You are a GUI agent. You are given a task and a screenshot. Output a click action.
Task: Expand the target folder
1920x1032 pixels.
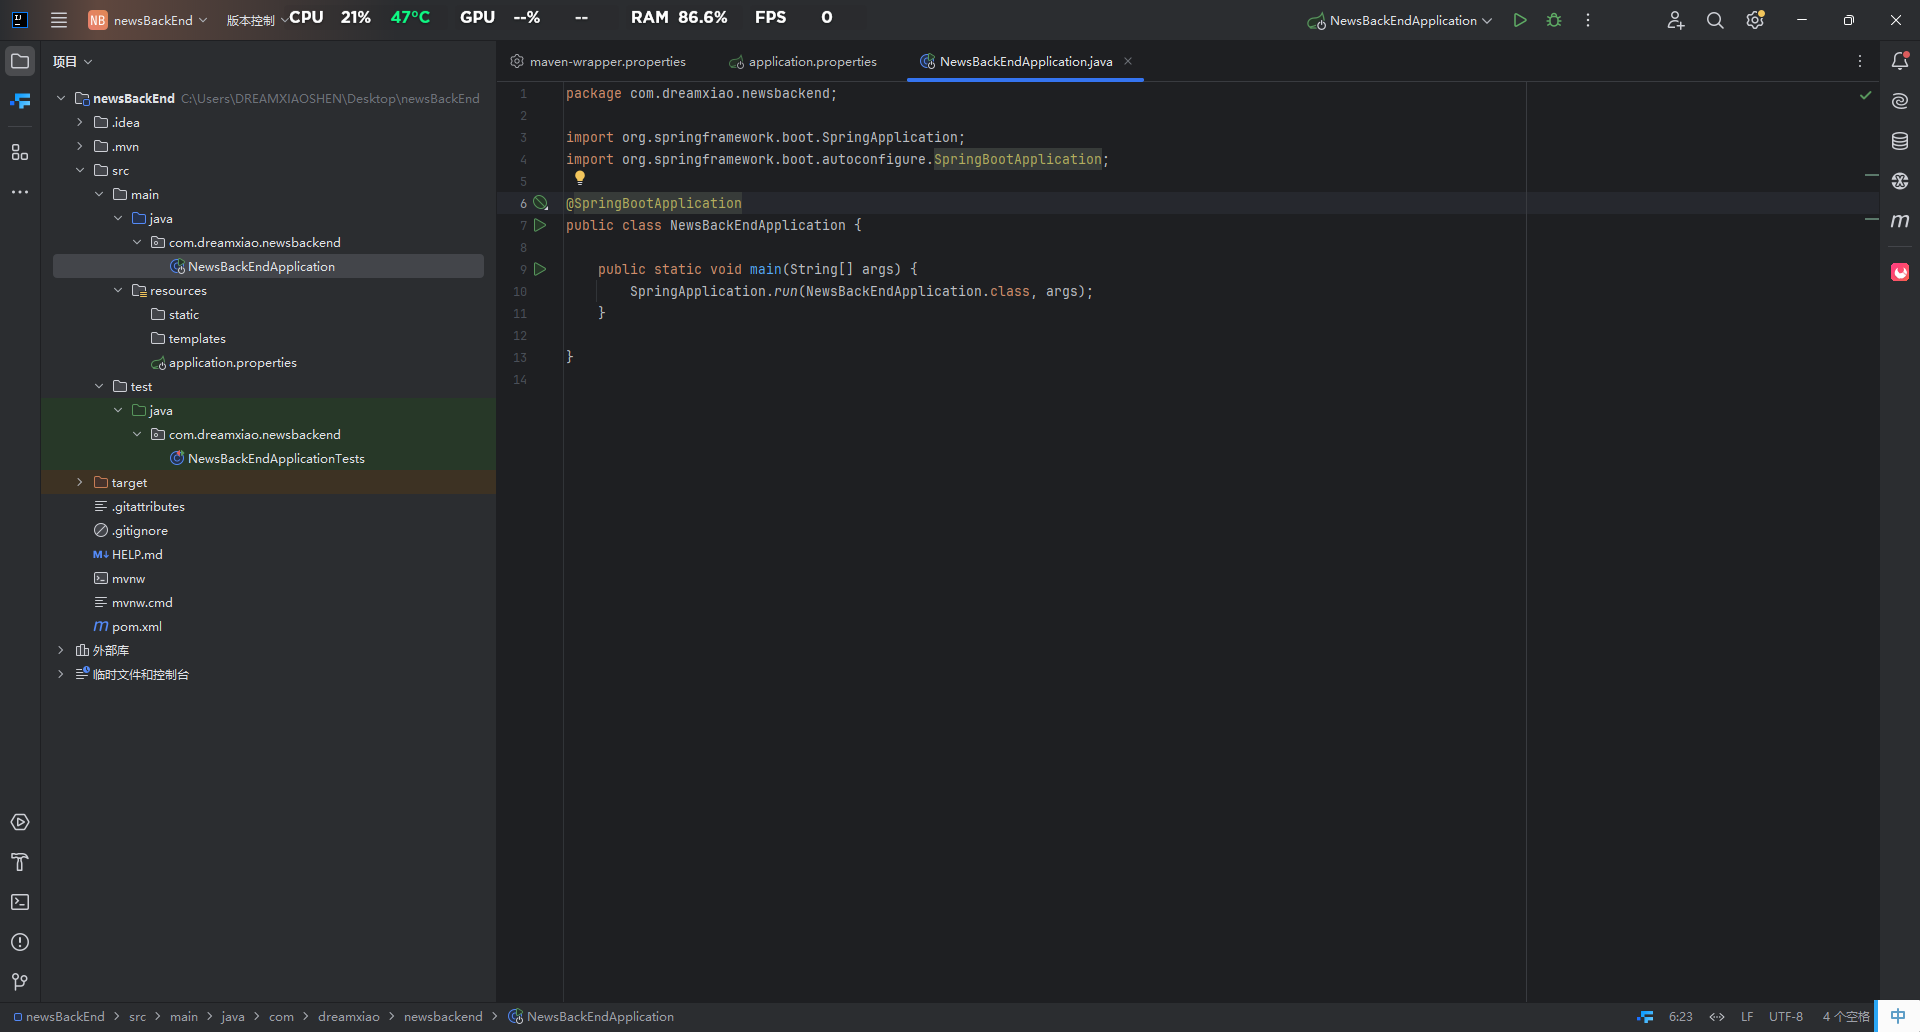tap(80, 483)
